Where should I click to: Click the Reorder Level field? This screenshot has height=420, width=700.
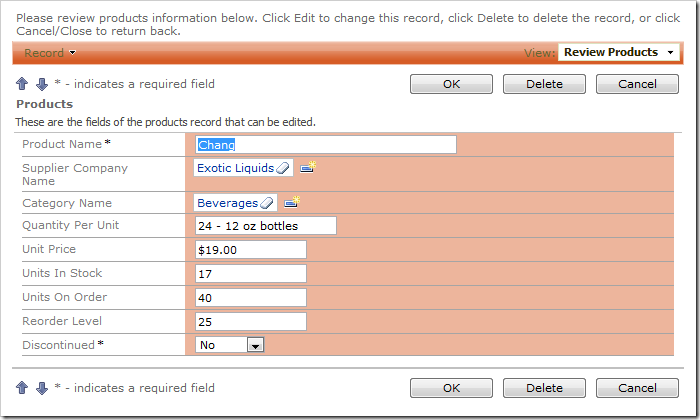251,322
